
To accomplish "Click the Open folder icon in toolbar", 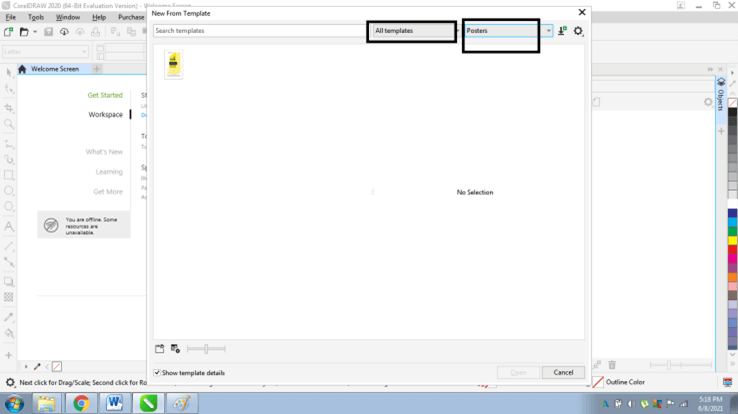I will coord(24,32).
